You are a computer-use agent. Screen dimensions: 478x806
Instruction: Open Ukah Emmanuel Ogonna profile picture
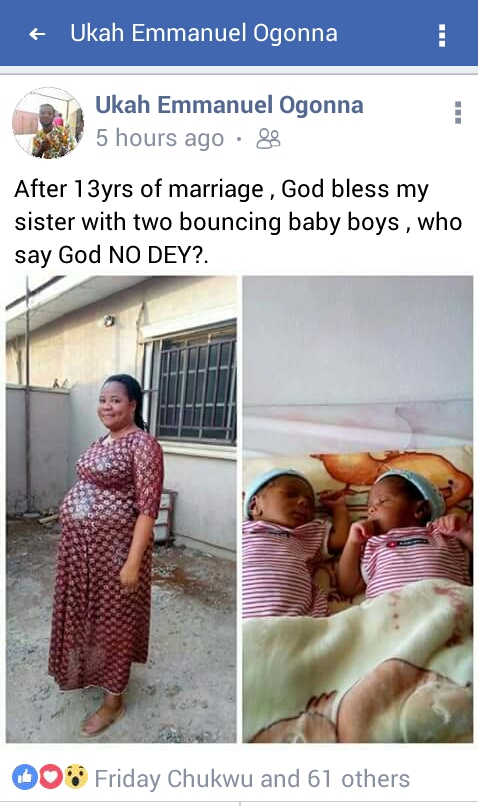(48, 123)
